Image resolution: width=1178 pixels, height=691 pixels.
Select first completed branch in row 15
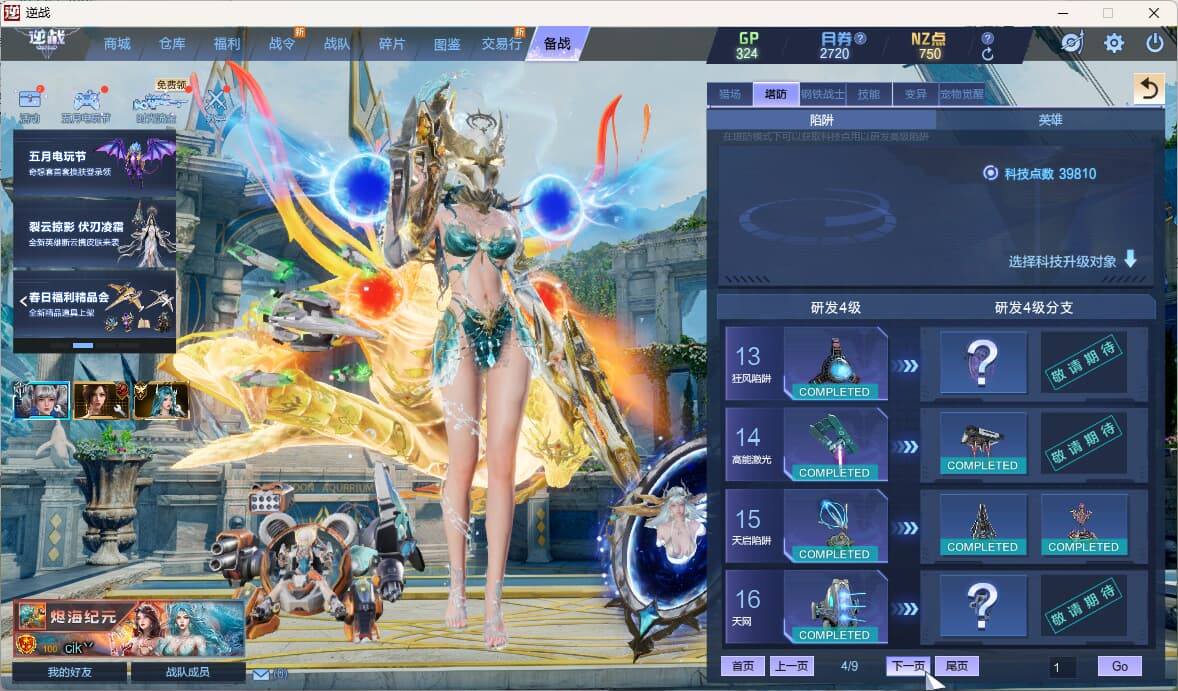coord(982,525)
